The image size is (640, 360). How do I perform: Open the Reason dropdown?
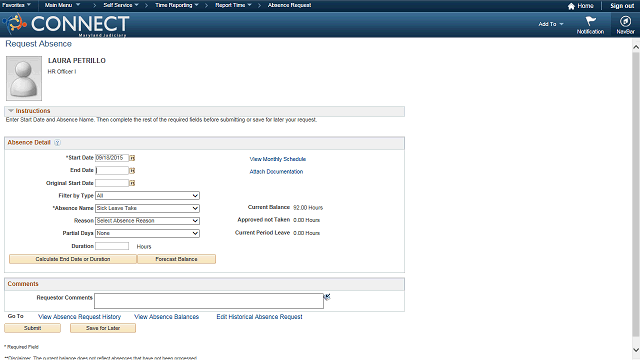(147, 221)
